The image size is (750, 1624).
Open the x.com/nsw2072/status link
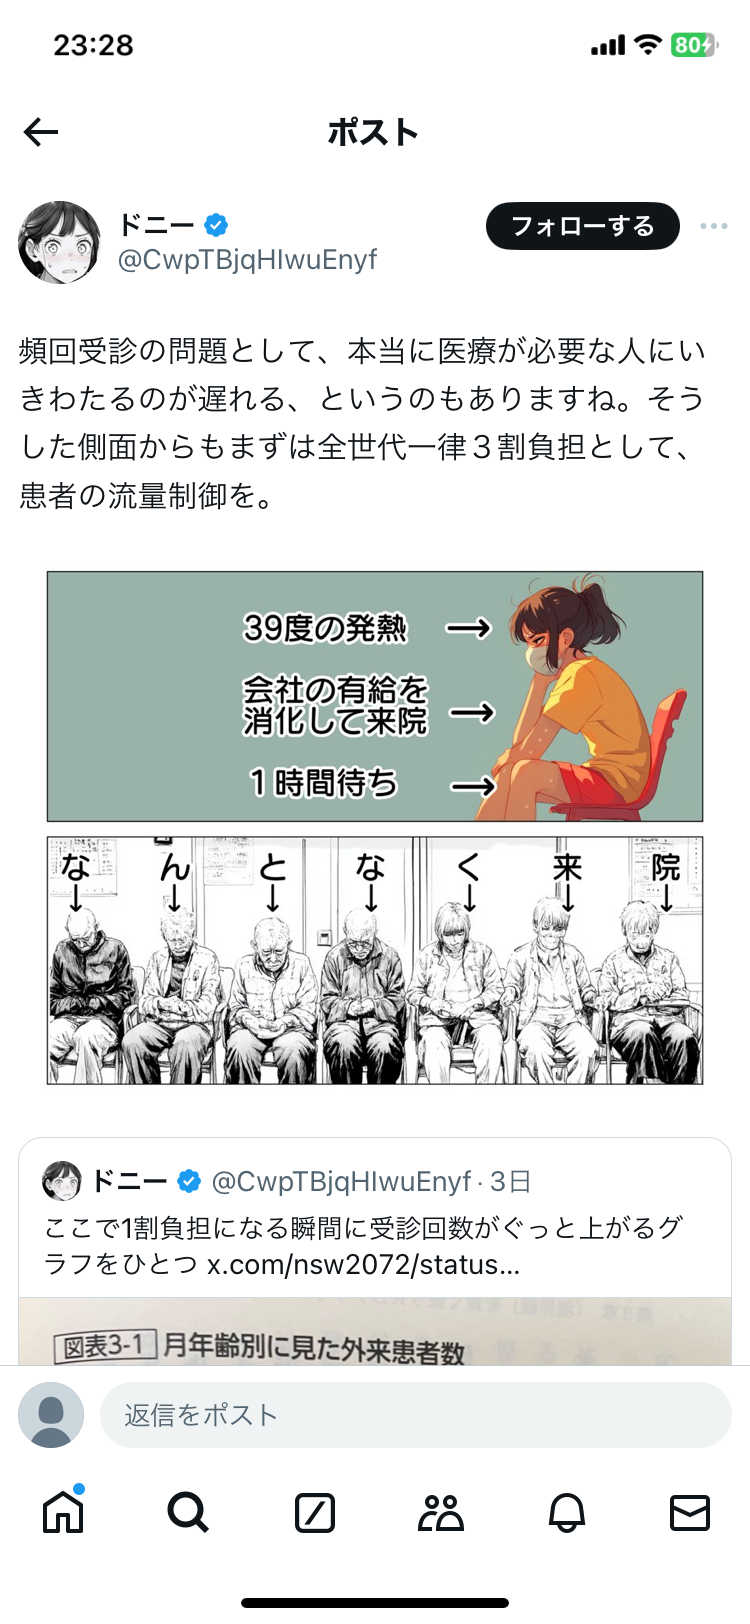coord(363,1265)
